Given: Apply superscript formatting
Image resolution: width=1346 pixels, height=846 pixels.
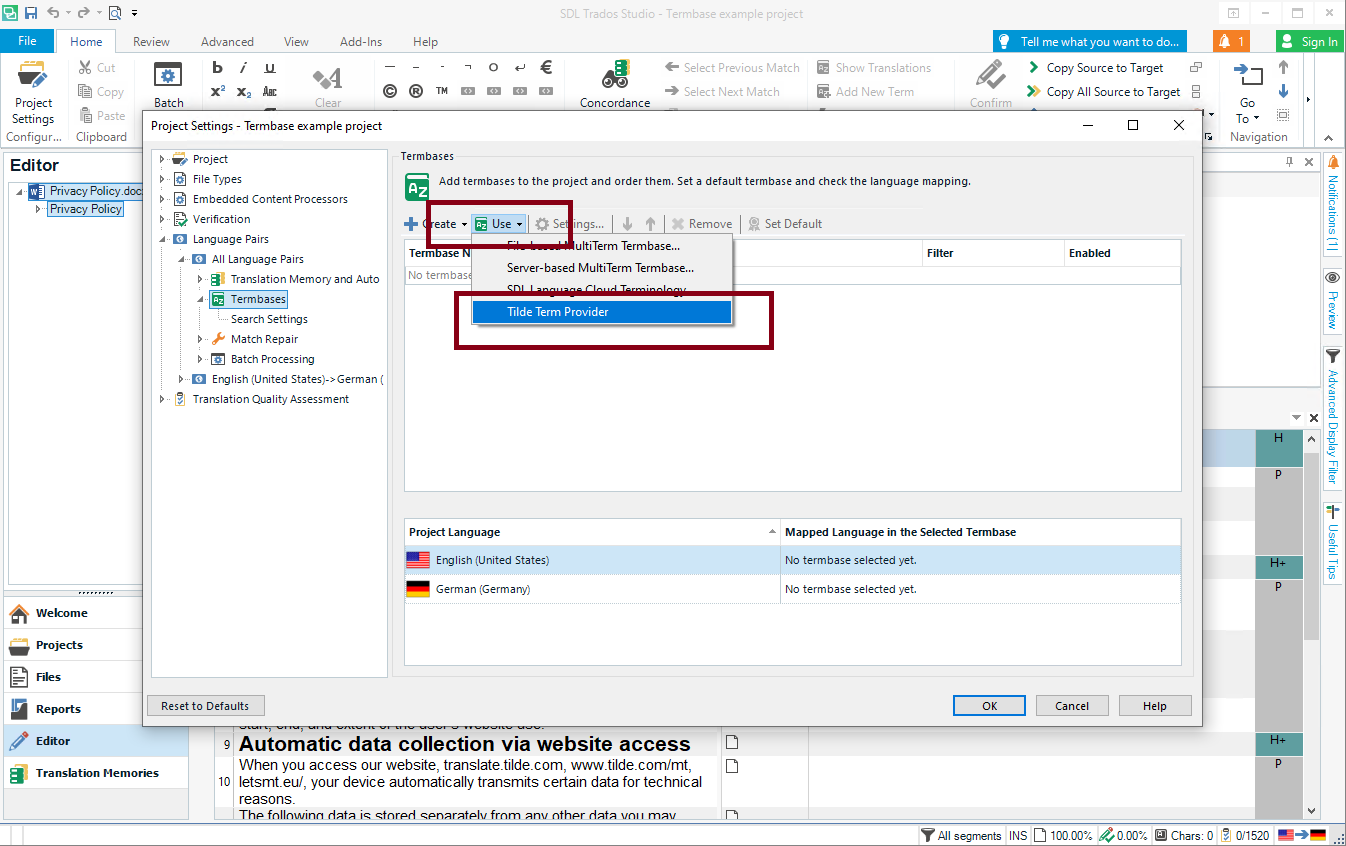Looking at the screenshot, I should click(218, 92).
